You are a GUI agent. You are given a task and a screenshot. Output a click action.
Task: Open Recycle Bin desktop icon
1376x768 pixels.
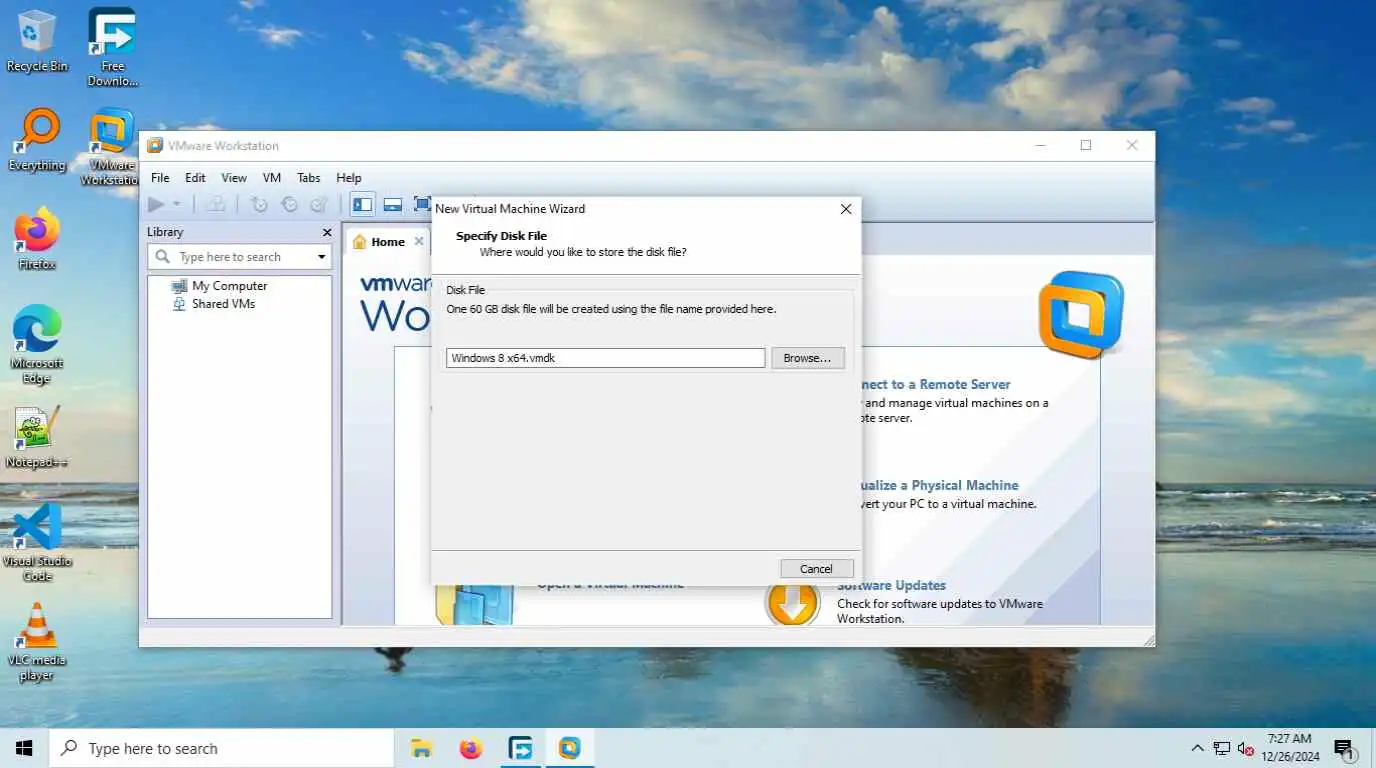coord(37,41)
